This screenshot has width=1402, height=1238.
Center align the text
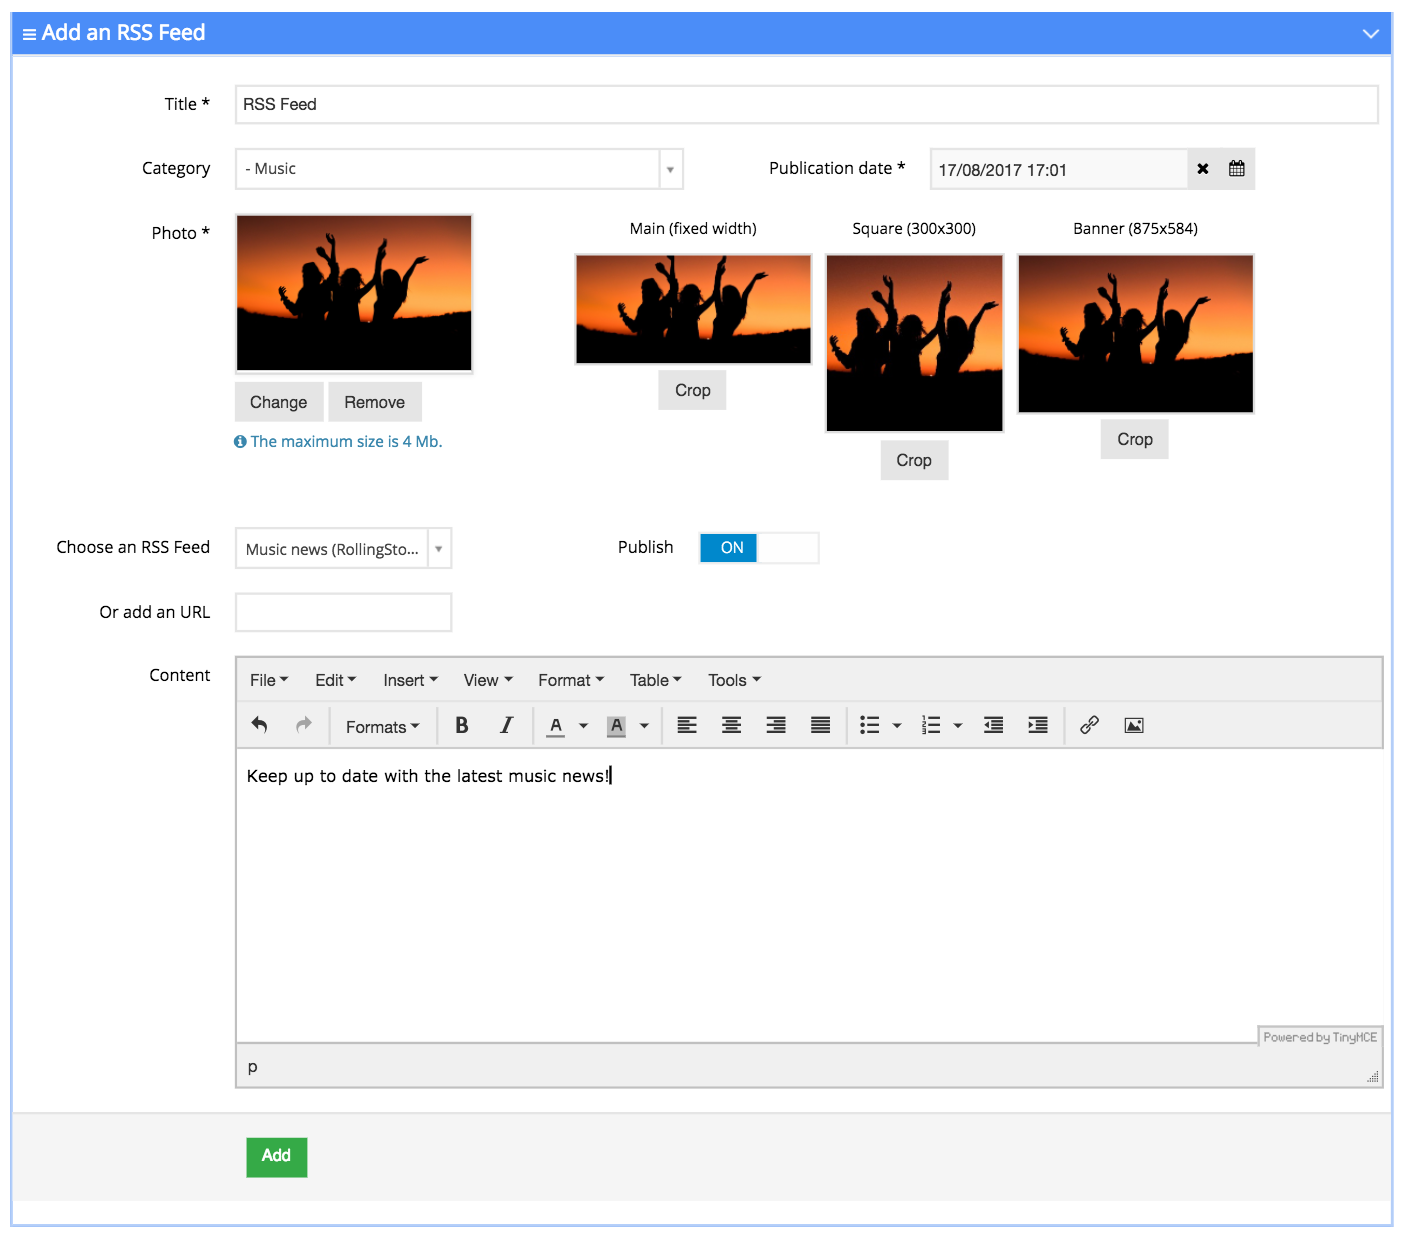(x=732, y=726)
